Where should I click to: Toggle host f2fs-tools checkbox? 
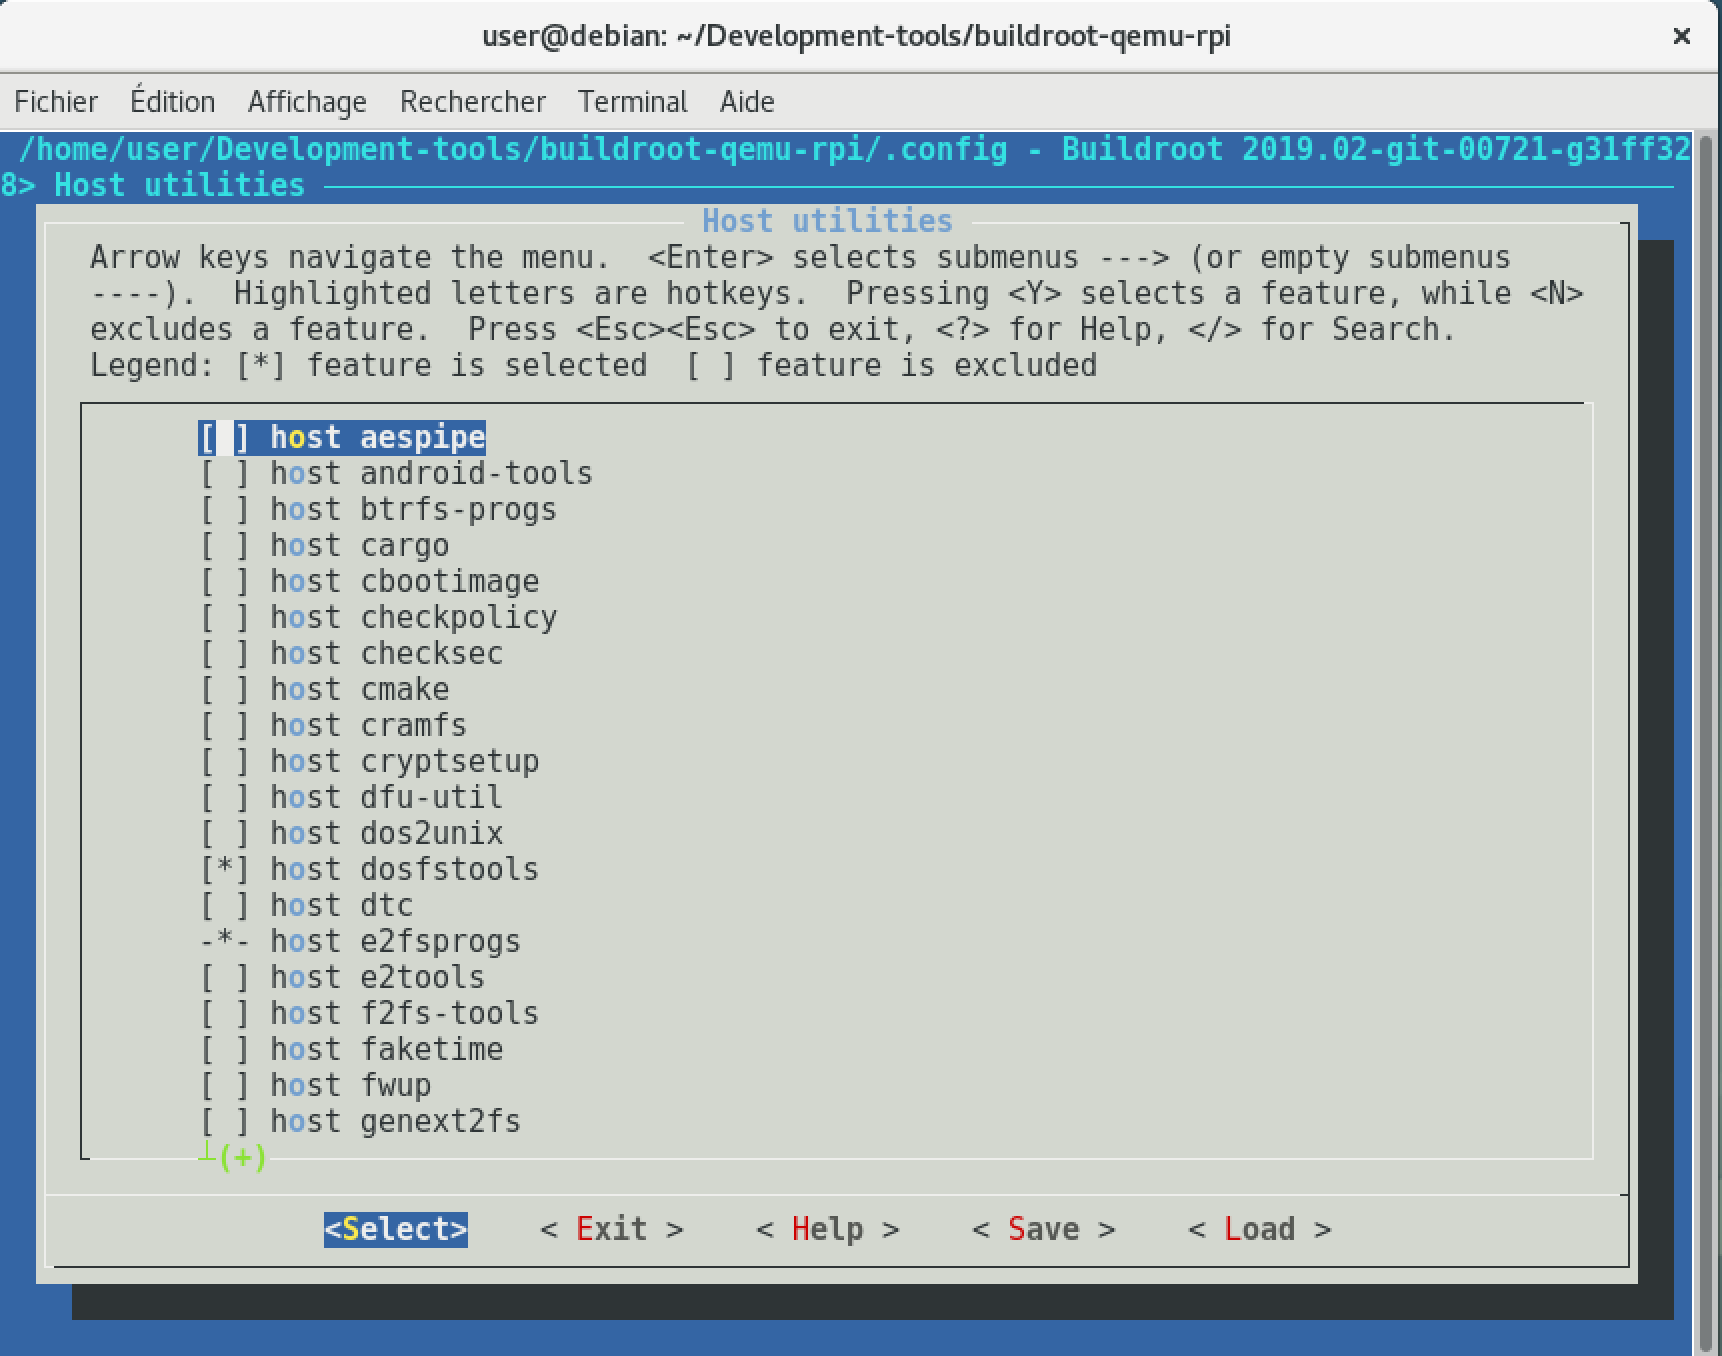point(225,1013)
